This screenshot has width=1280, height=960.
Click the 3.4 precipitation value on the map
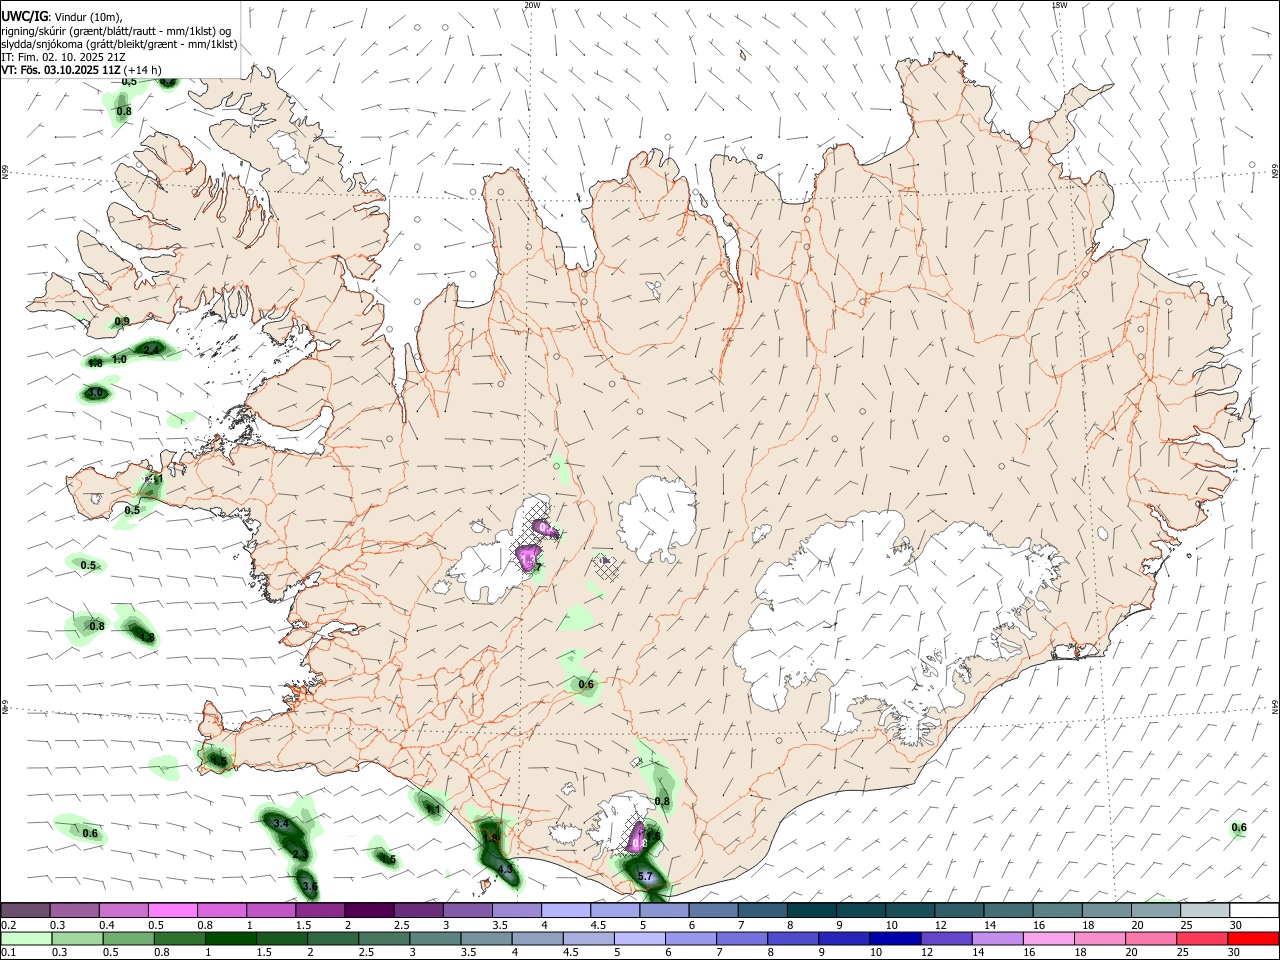[x=282, y=824]
